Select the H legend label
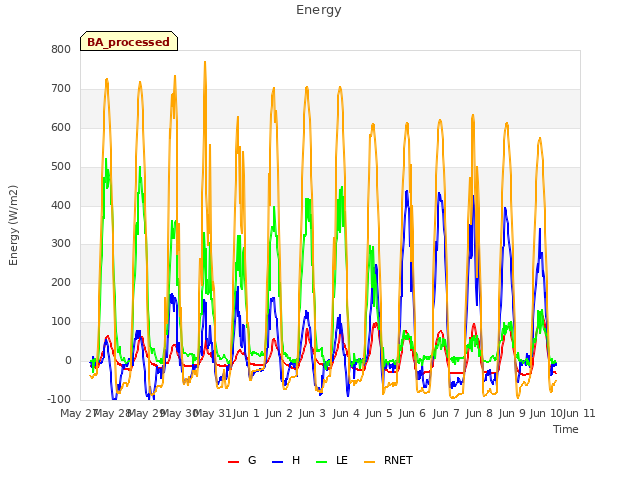The width and height of the screenshot is (640, 480). coord(296,460)
